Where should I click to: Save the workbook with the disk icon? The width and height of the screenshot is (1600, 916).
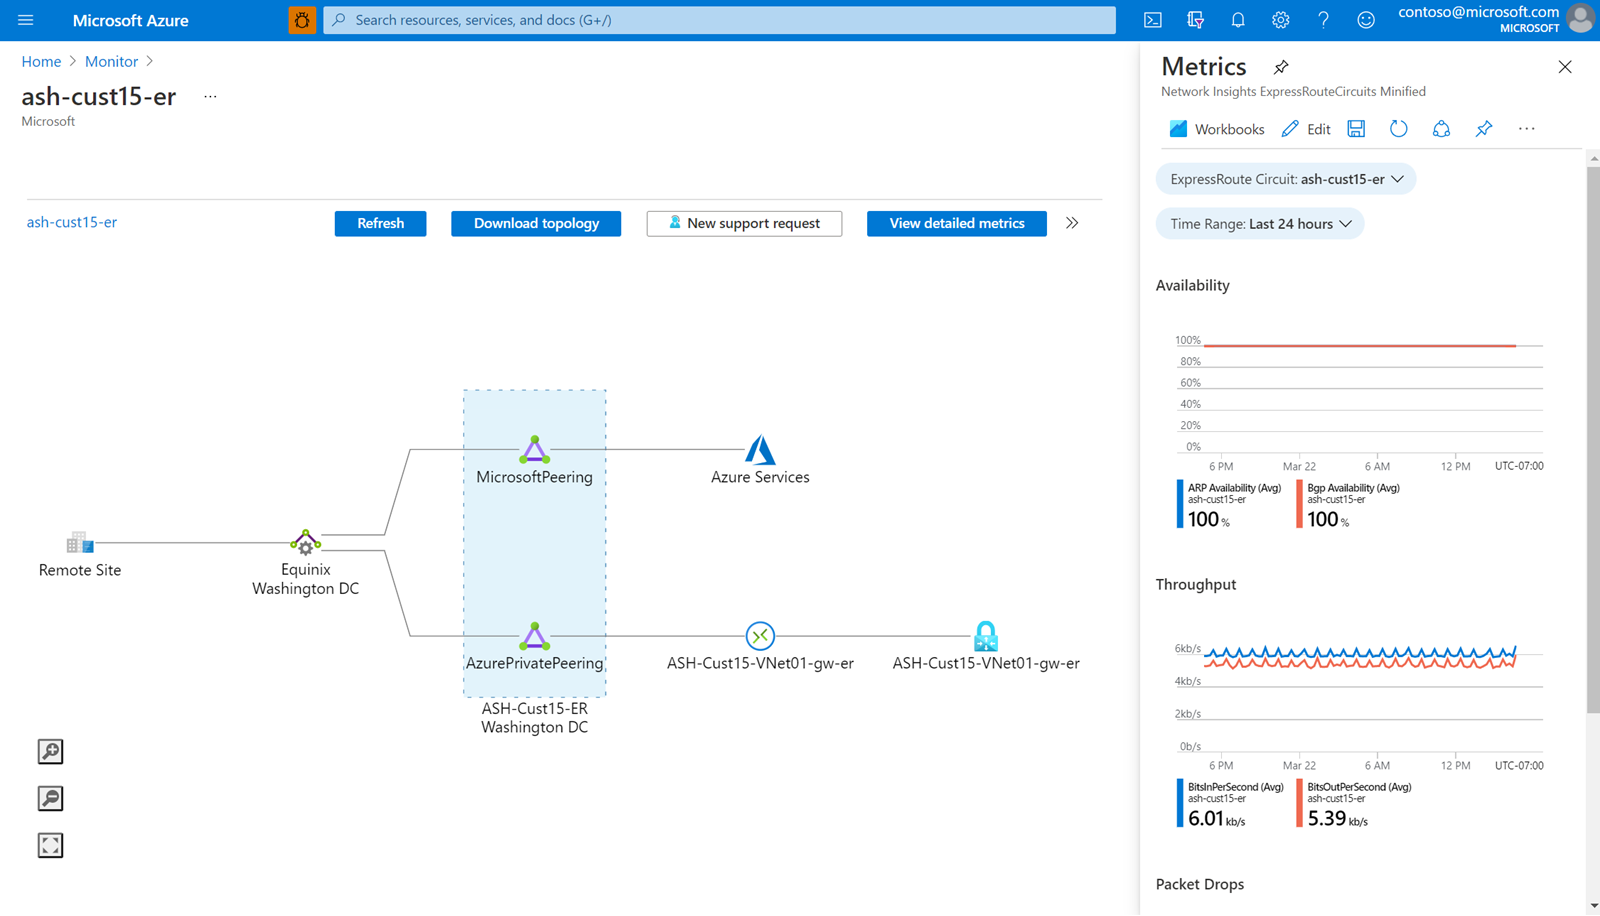1356,129
